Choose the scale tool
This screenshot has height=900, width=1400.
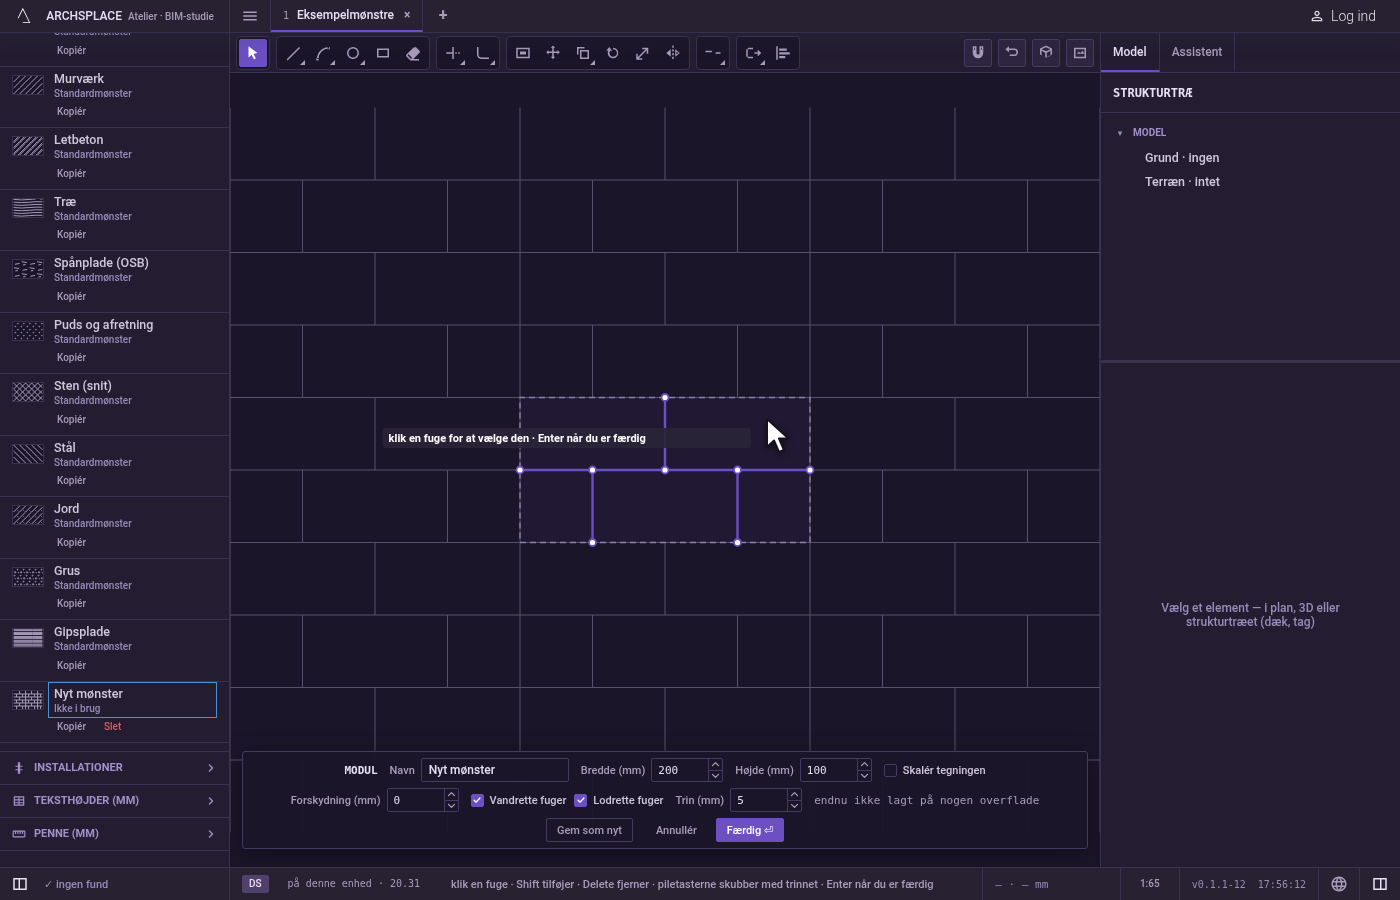tap(643, 53)
